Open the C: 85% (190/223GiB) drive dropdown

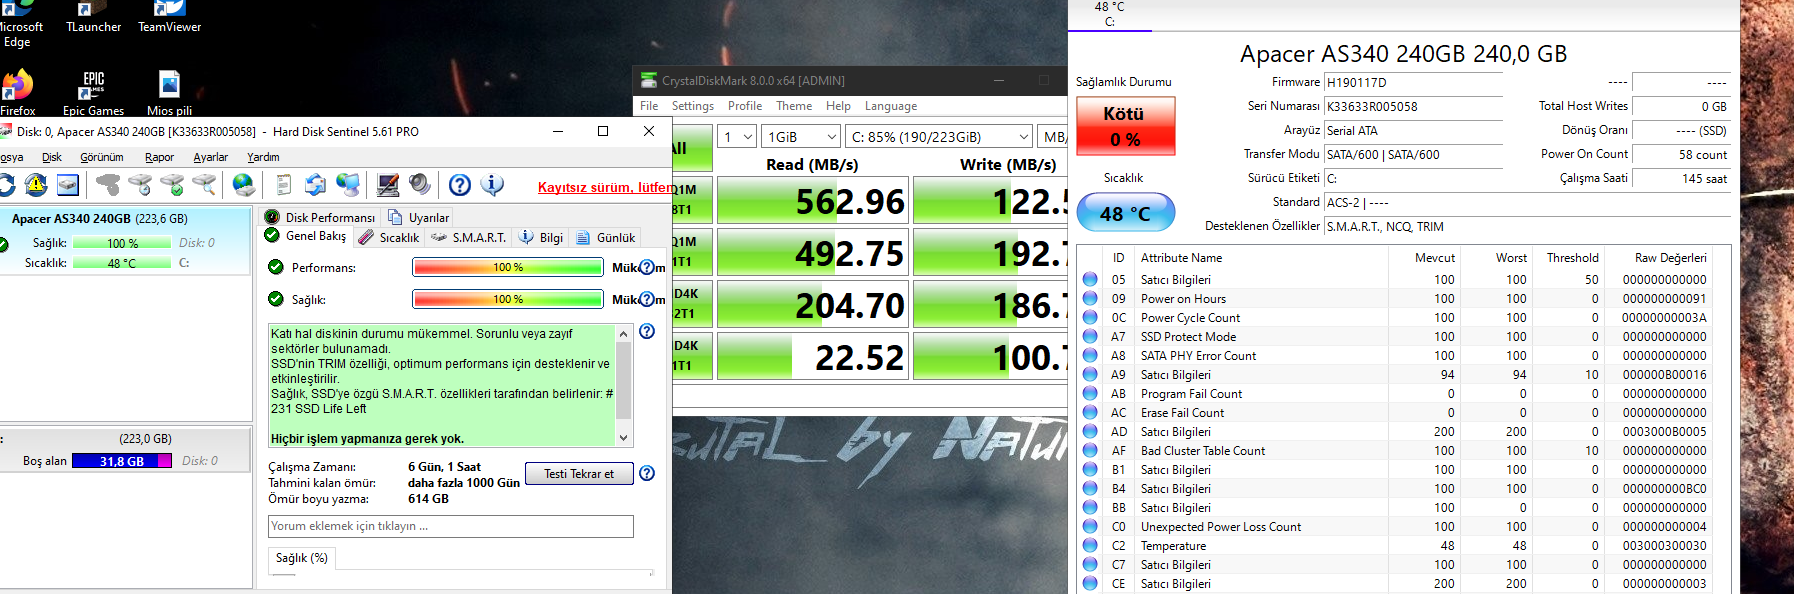939,137
